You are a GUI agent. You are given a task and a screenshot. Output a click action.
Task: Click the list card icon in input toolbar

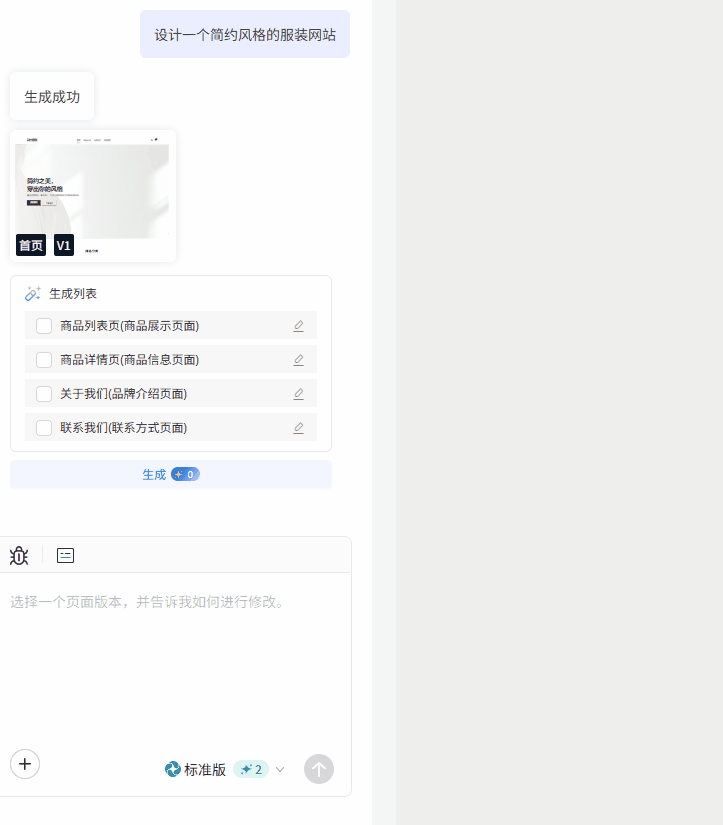(x=65, y=555)
